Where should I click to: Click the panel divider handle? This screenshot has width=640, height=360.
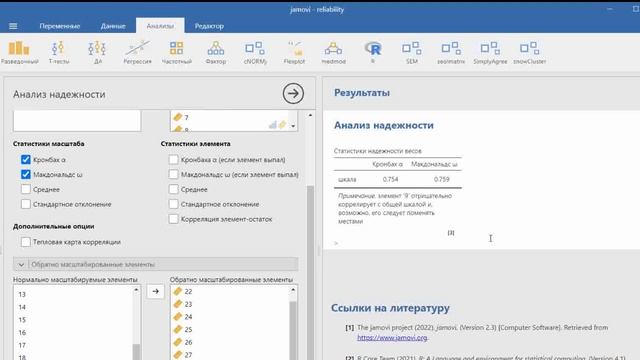click(x=319, y=250)
